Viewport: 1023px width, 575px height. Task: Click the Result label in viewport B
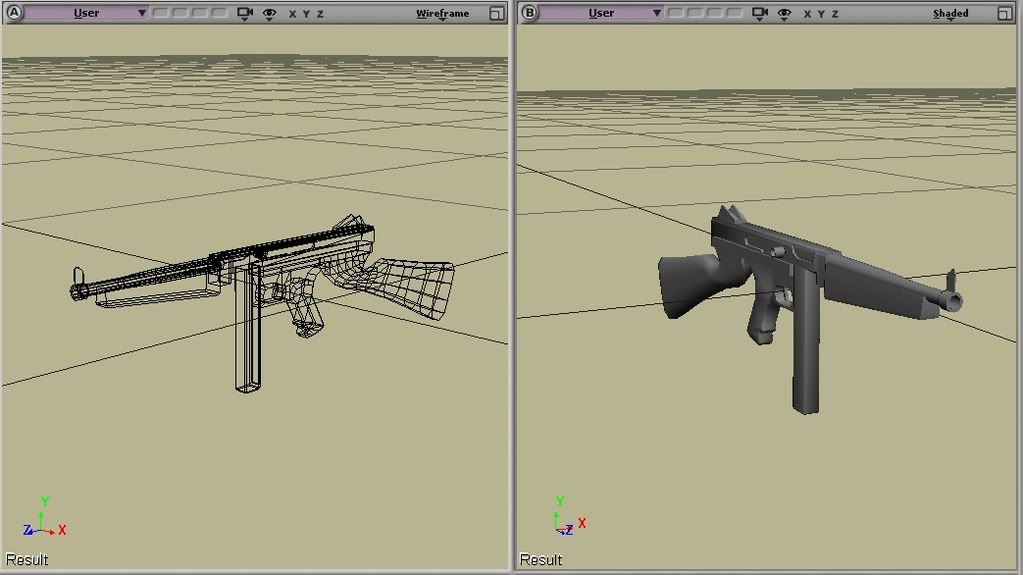[x=541, y=559]
